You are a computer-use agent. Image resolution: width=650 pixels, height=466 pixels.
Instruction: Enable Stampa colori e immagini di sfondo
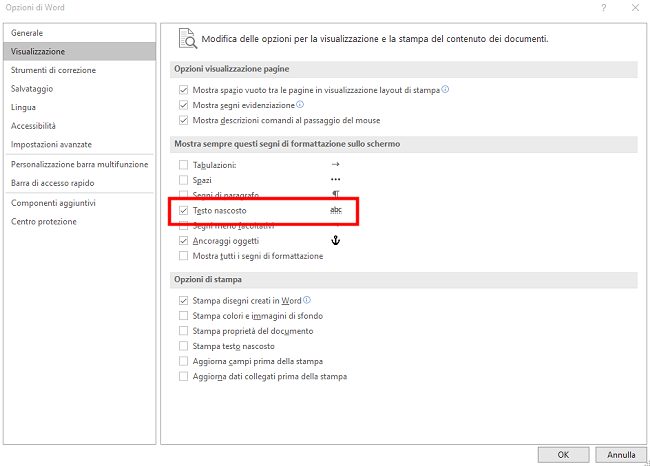pos(183,316)
